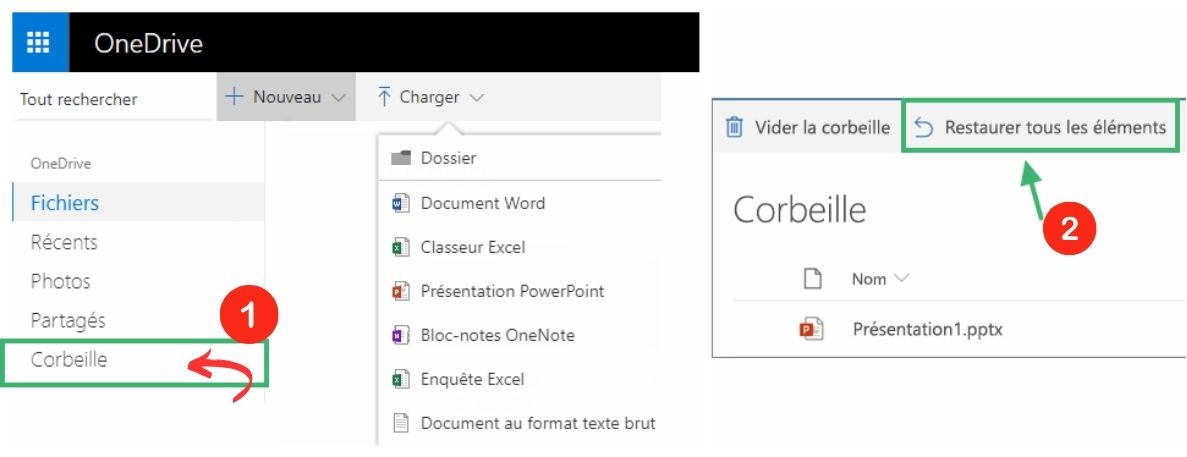1187x457 pixels.
Task: Click the OneDrive label above Fichiers
Action: pyautogui.click(x=61, y=163)
